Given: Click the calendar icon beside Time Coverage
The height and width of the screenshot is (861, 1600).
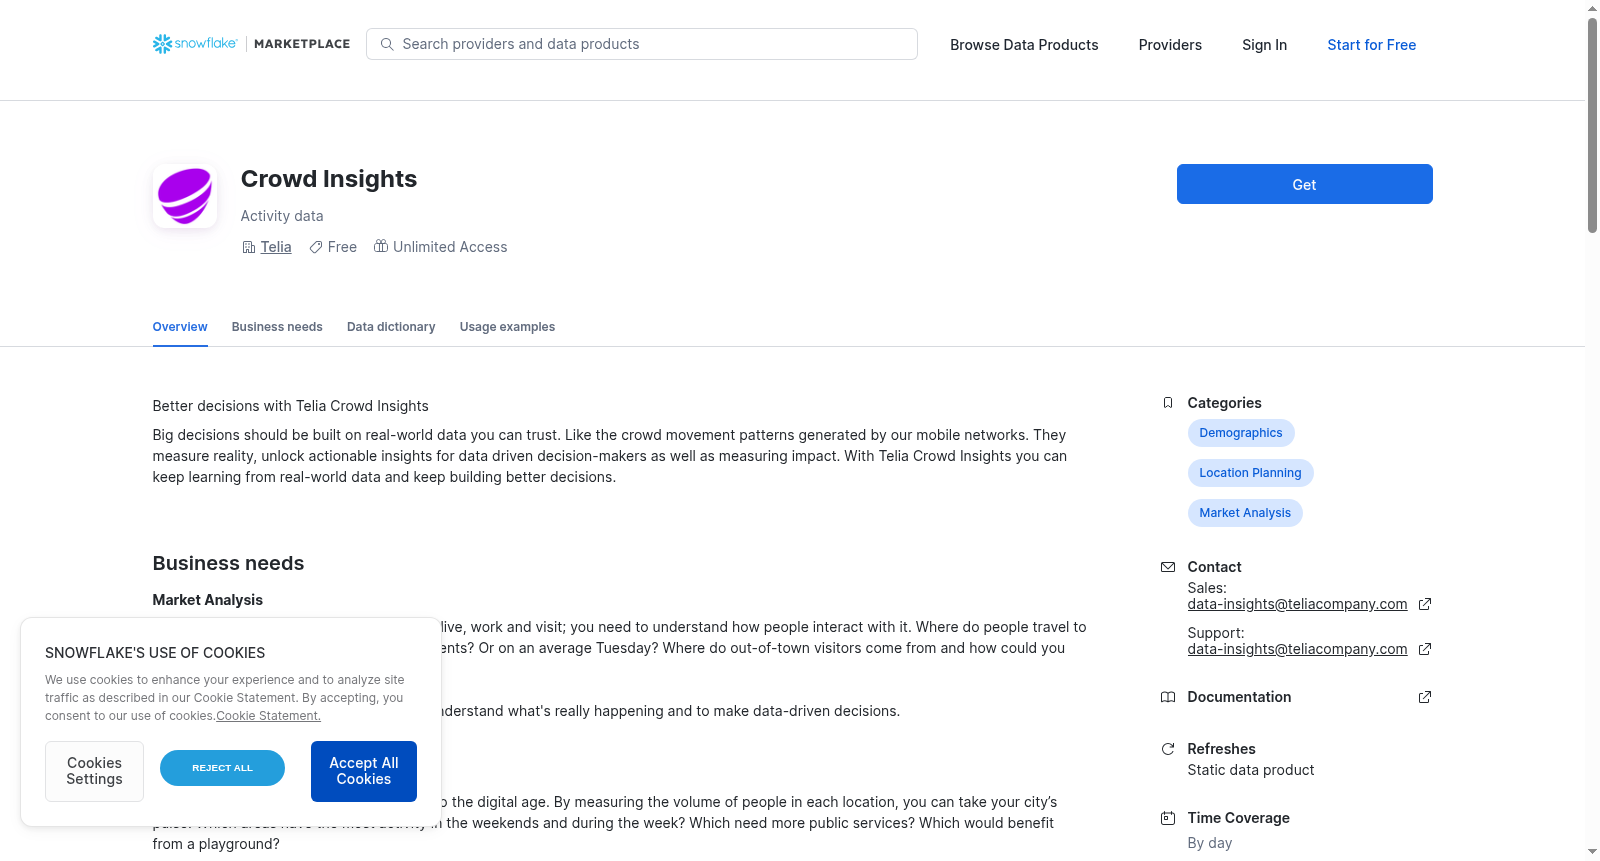Looking at the screenshot, I should tap(1167, 818).
